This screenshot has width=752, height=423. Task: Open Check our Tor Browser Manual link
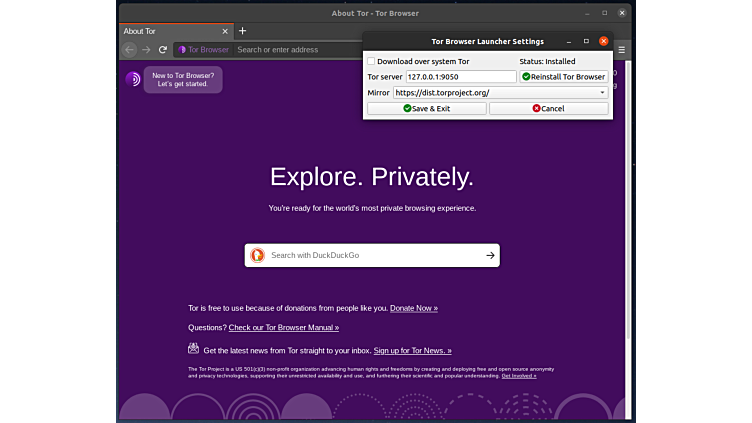click(x=283, y=327)
